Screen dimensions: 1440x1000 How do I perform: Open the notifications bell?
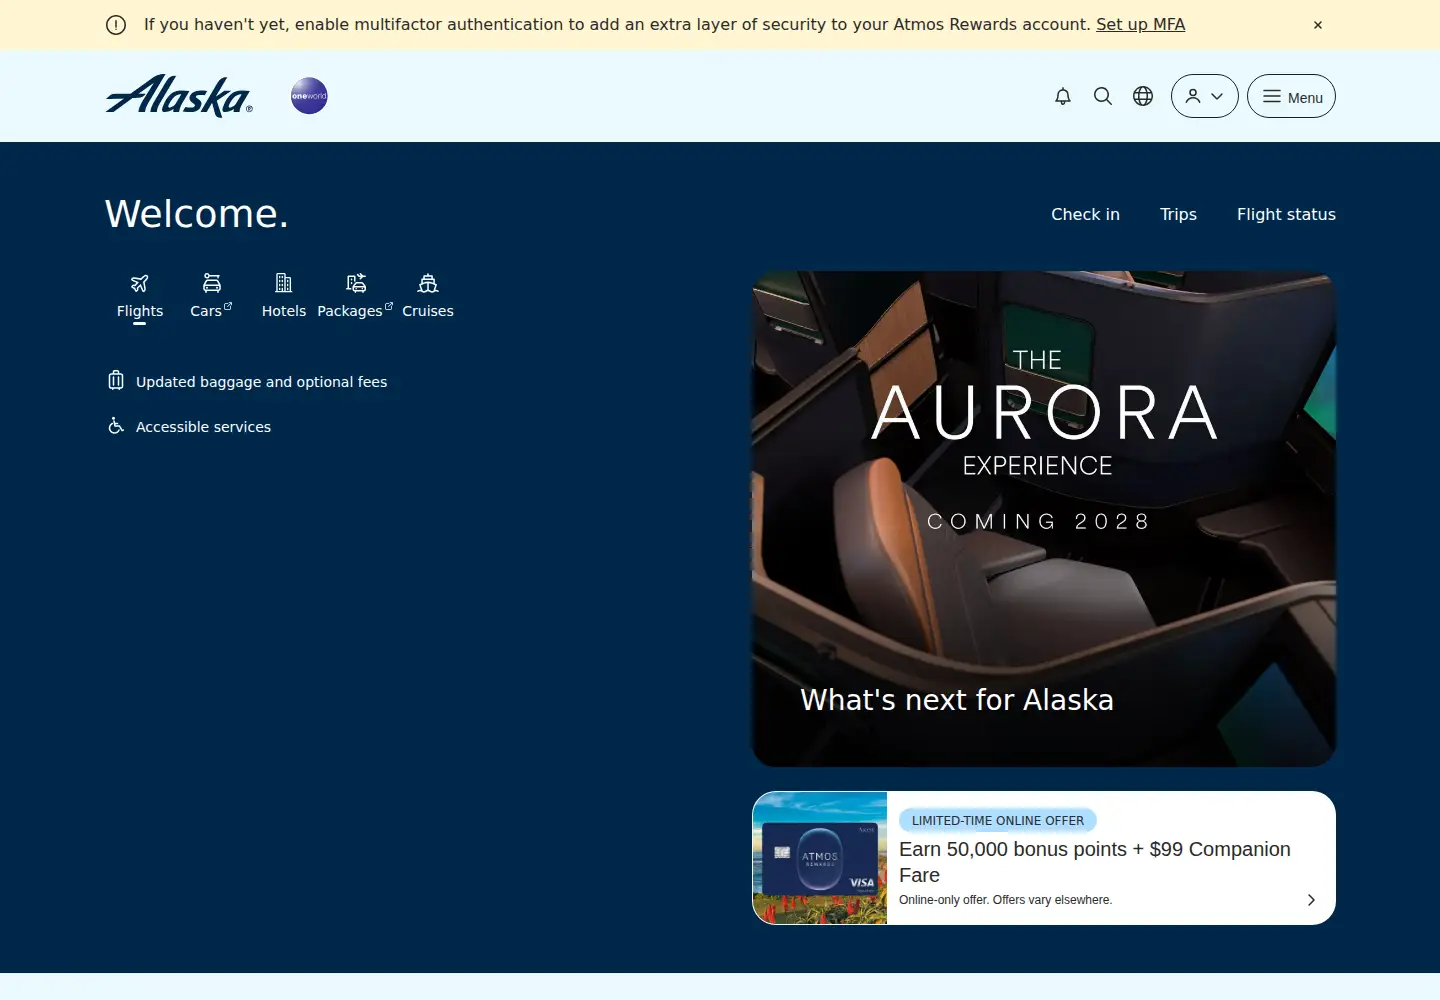[x=1063, y=96]
